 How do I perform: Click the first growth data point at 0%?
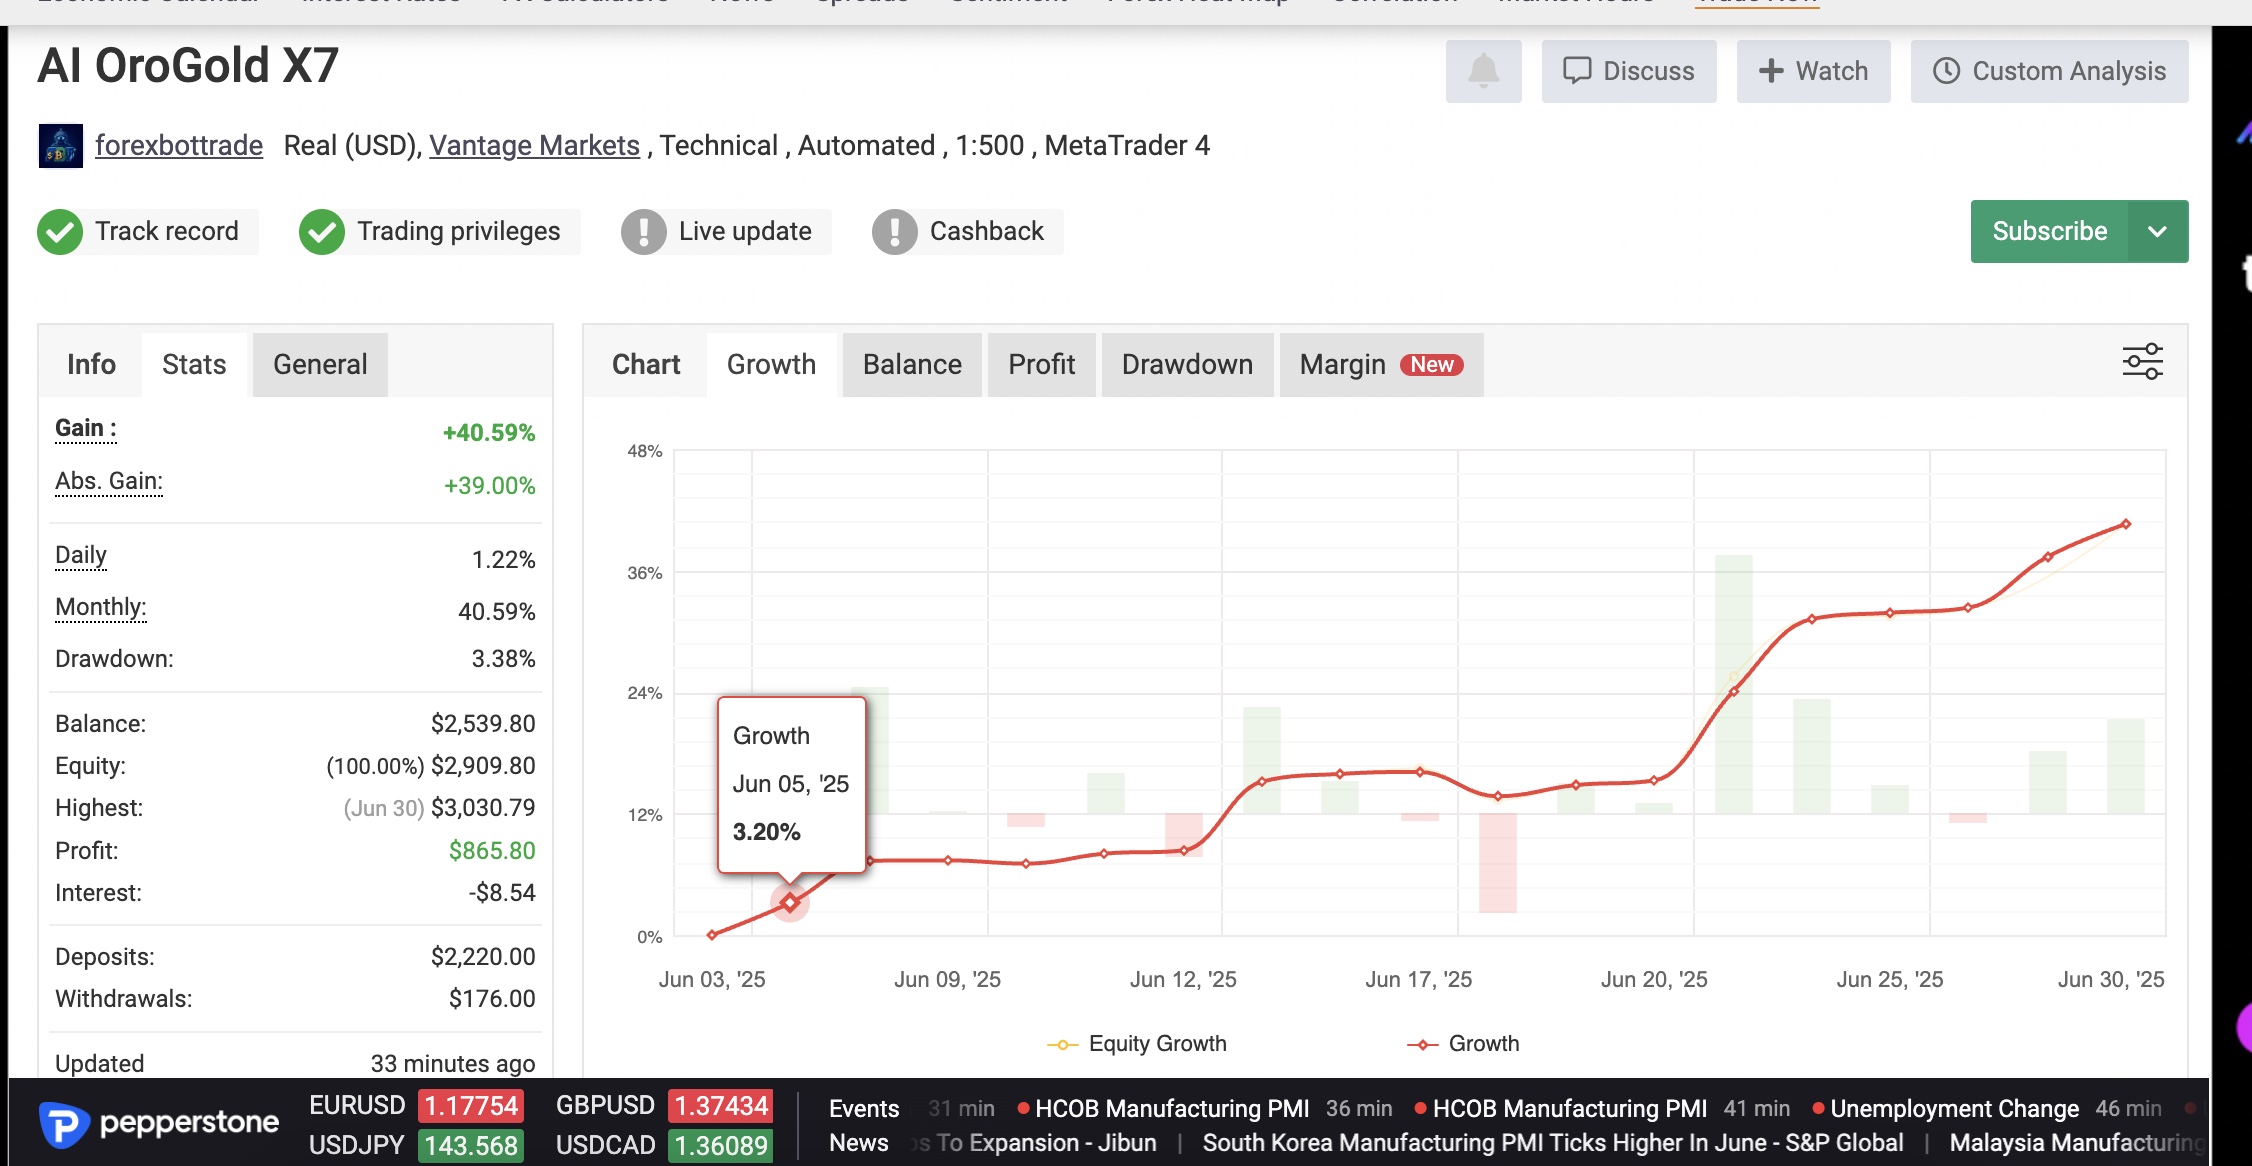(x=712, y=935)
